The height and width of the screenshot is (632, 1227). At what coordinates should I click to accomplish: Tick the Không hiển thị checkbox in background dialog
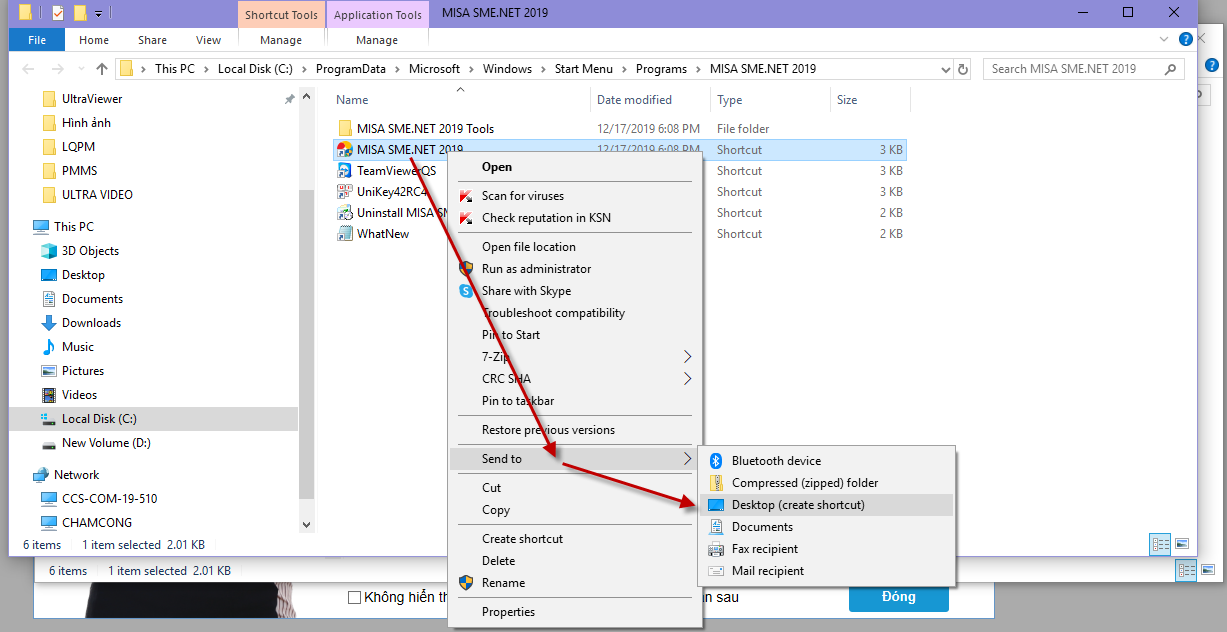(354, 597)
